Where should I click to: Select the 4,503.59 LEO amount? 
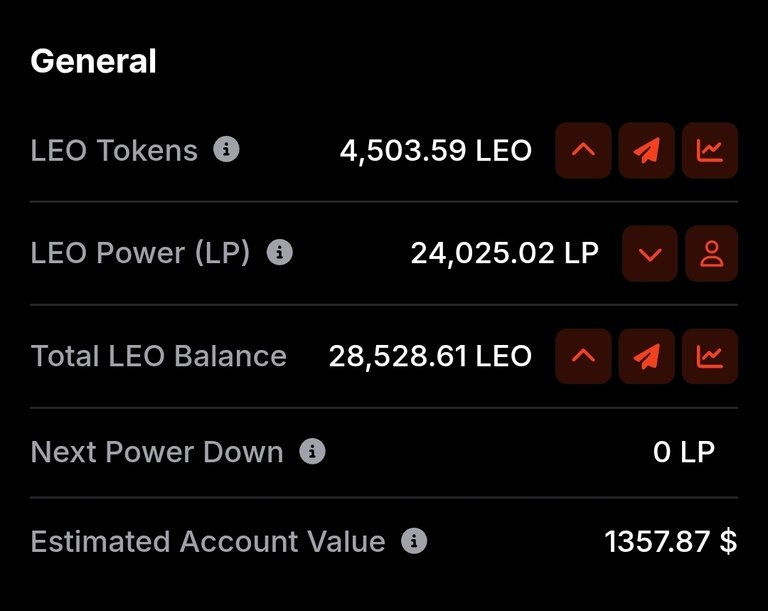[436, 150]
